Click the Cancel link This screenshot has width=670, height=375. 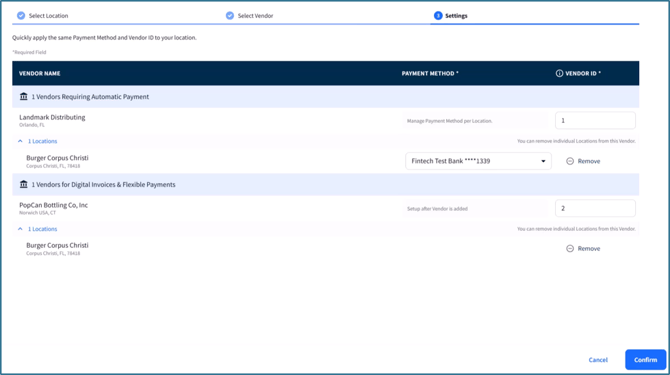[598, 360]
